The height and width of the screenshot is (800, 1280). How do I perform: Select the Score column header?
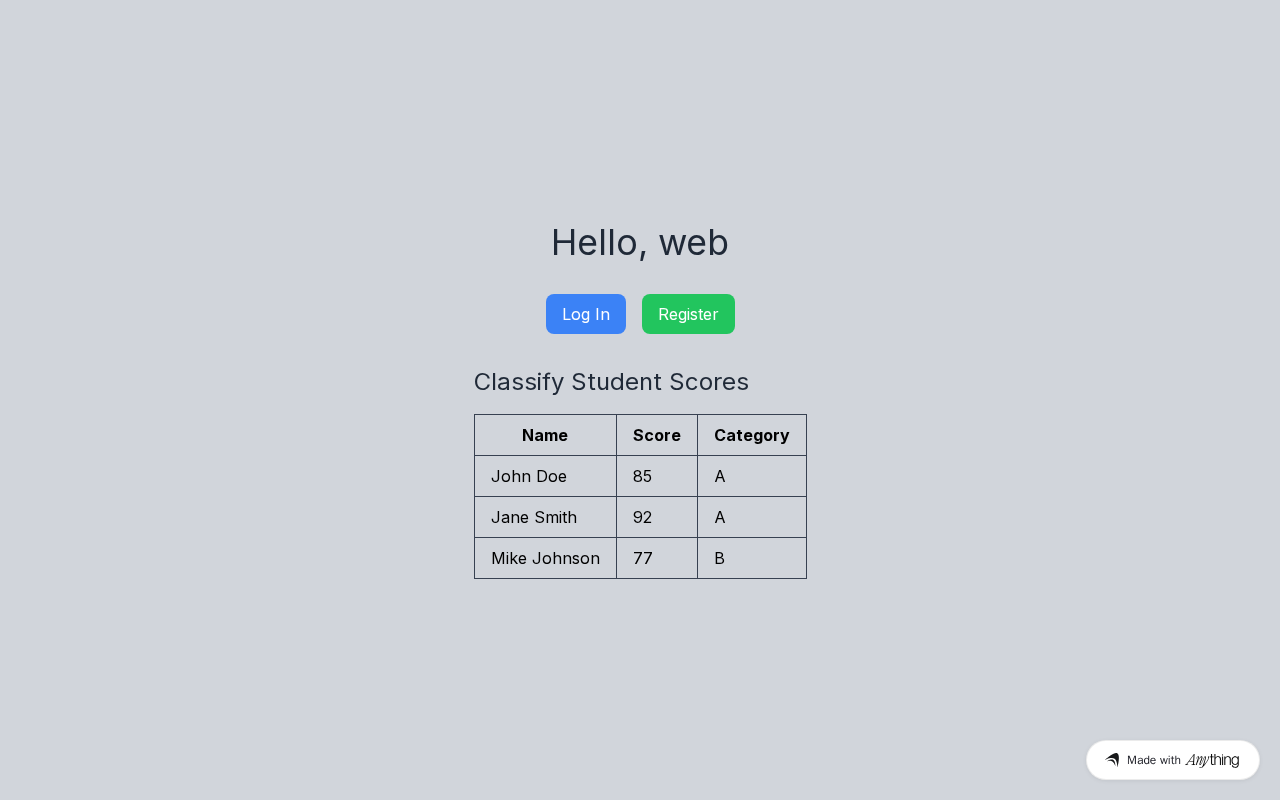click(x=656, y=435)
